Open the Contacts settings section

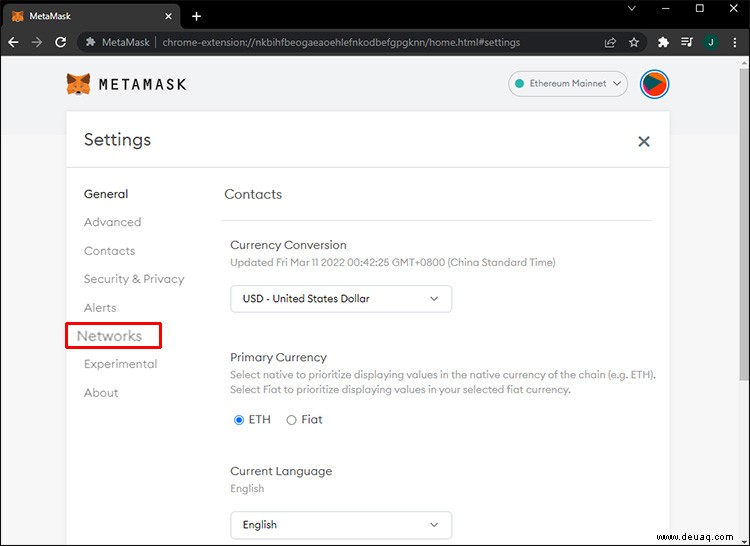click(x=110, y=251)
